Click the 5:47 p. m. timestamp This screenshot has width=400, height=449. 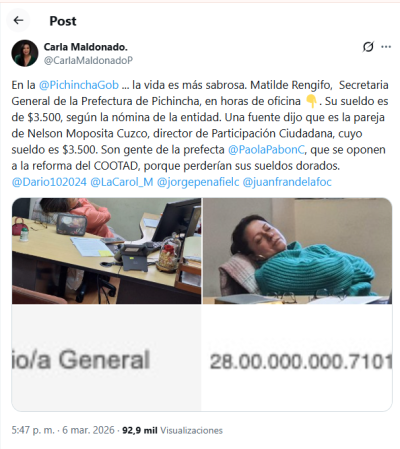tap(33, 430)
